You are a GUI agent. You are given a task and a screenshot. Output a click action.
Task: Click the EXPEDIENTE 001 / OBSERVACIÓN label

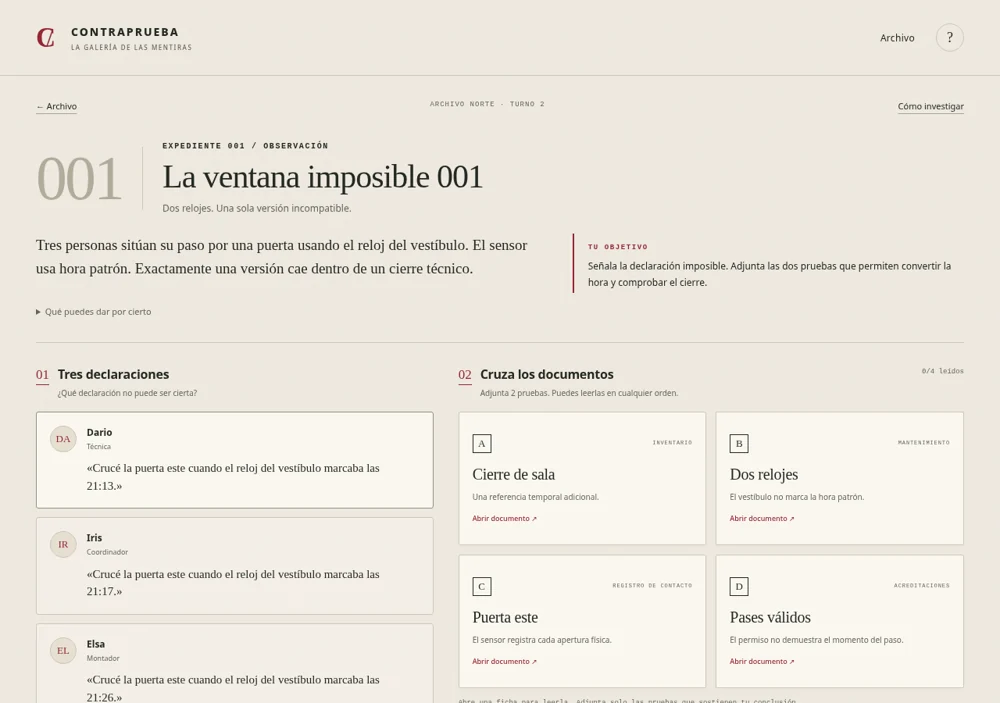point(245,146)
